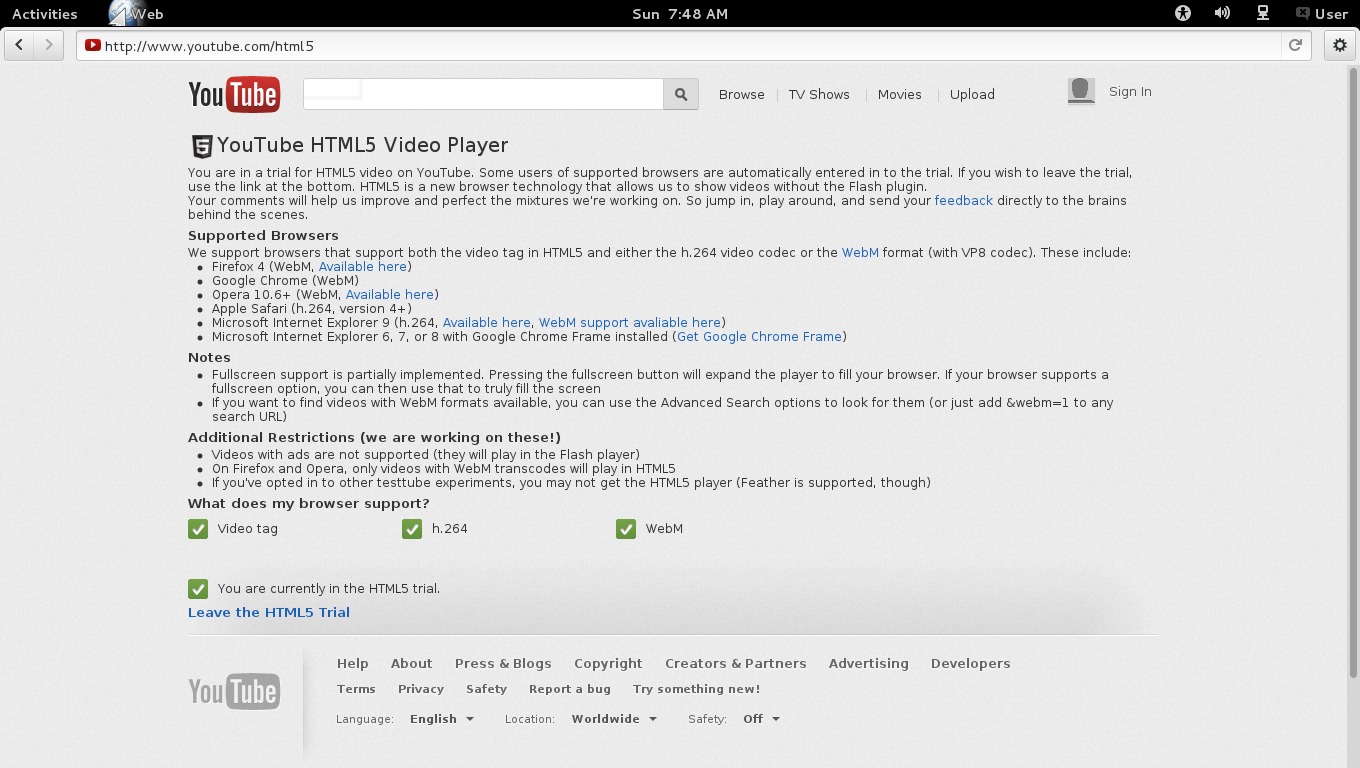Open the Upload page
Viewport: 1360px width, 768px height.
pos(972,94)
